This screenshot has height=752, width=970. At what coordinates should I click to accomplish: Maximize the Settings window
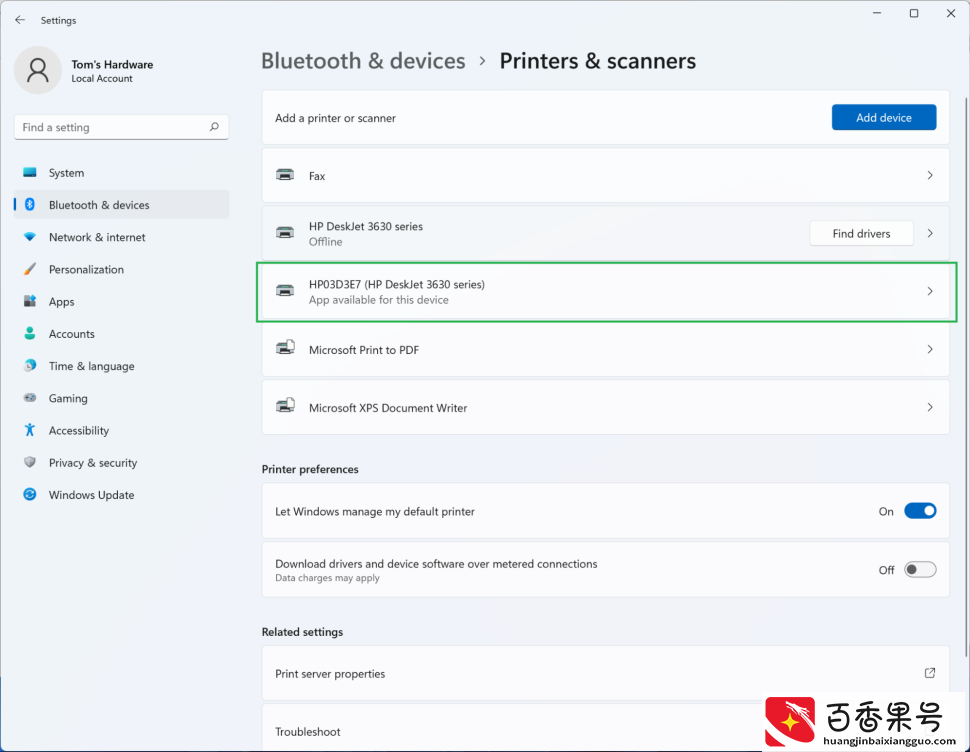pos(914,13)
